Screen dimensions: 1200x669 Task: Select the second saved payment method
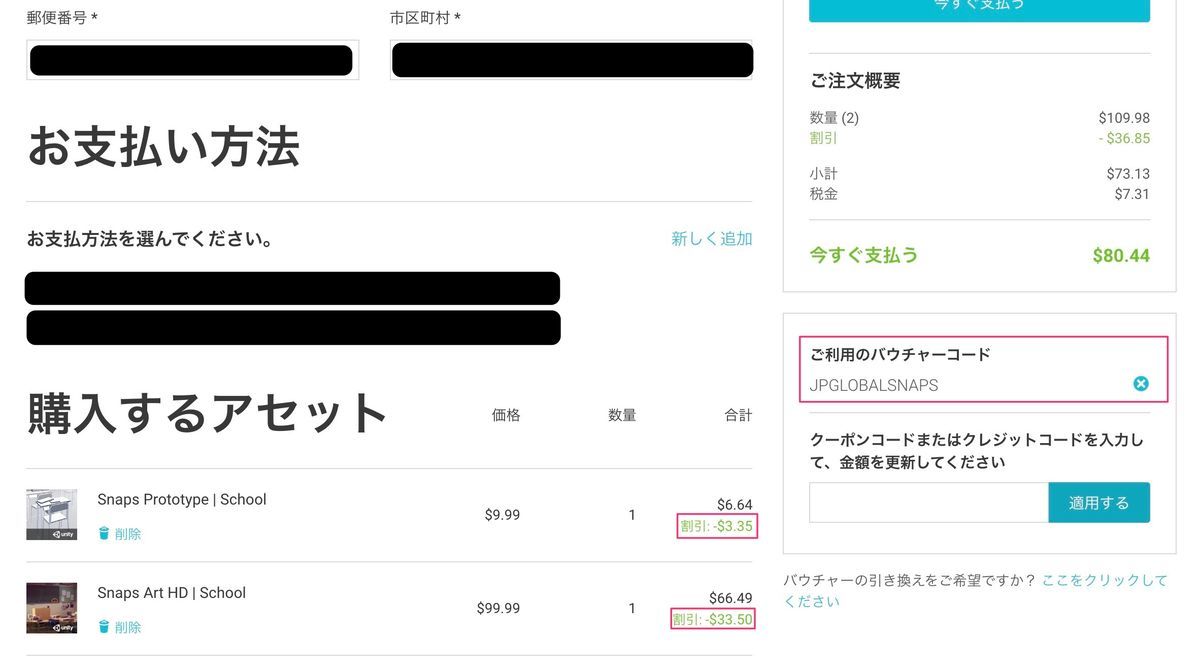(293, 328)
